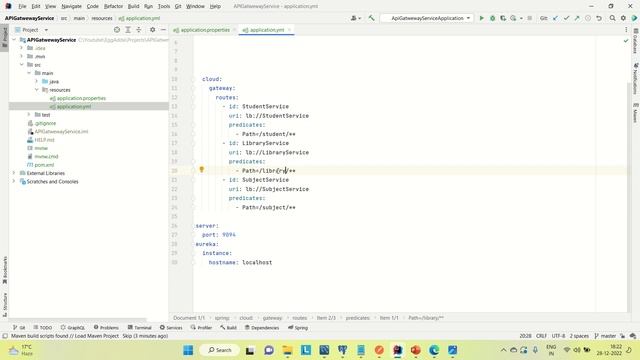Expand the .idea folder
This screenshot has height=360, width=640.
click(22, 48)
